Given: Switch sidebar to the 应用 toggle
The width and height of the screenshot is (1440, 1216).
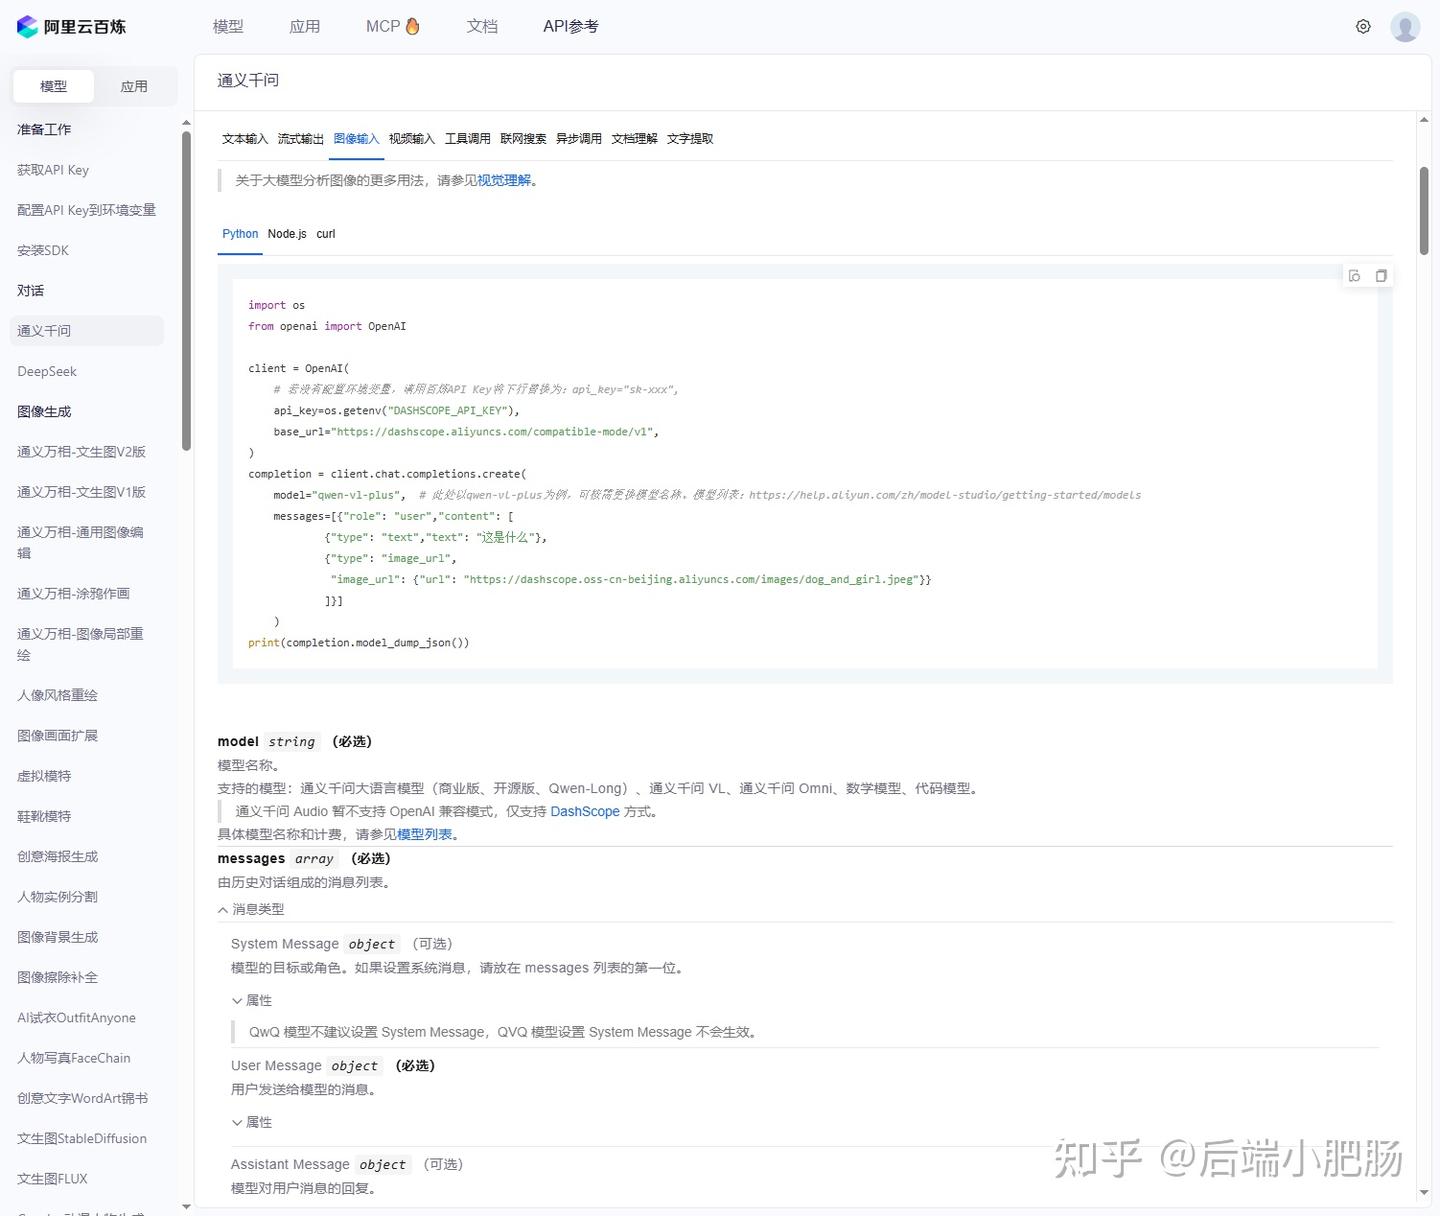Looking at the screenshot, I should click(x=134, y=87).
